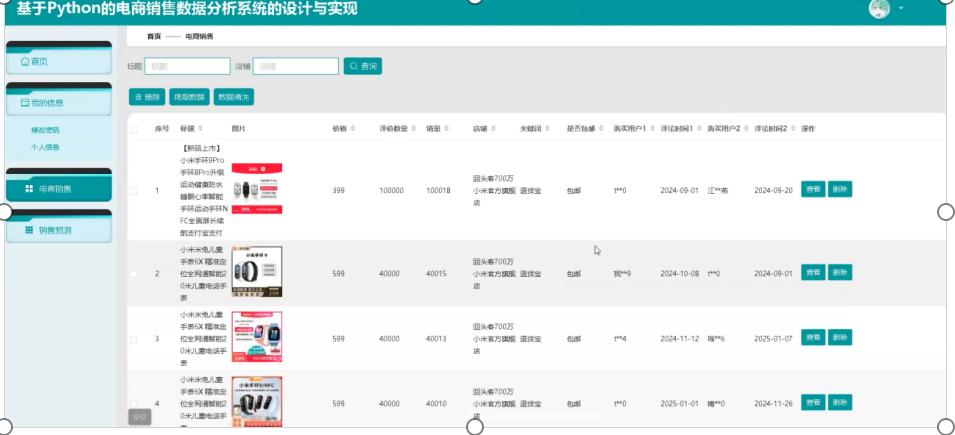Viewport: 955px width, 435px height.
Task: Expand the dropdown arrow beside the avatar
Action: tap(901, 9)
